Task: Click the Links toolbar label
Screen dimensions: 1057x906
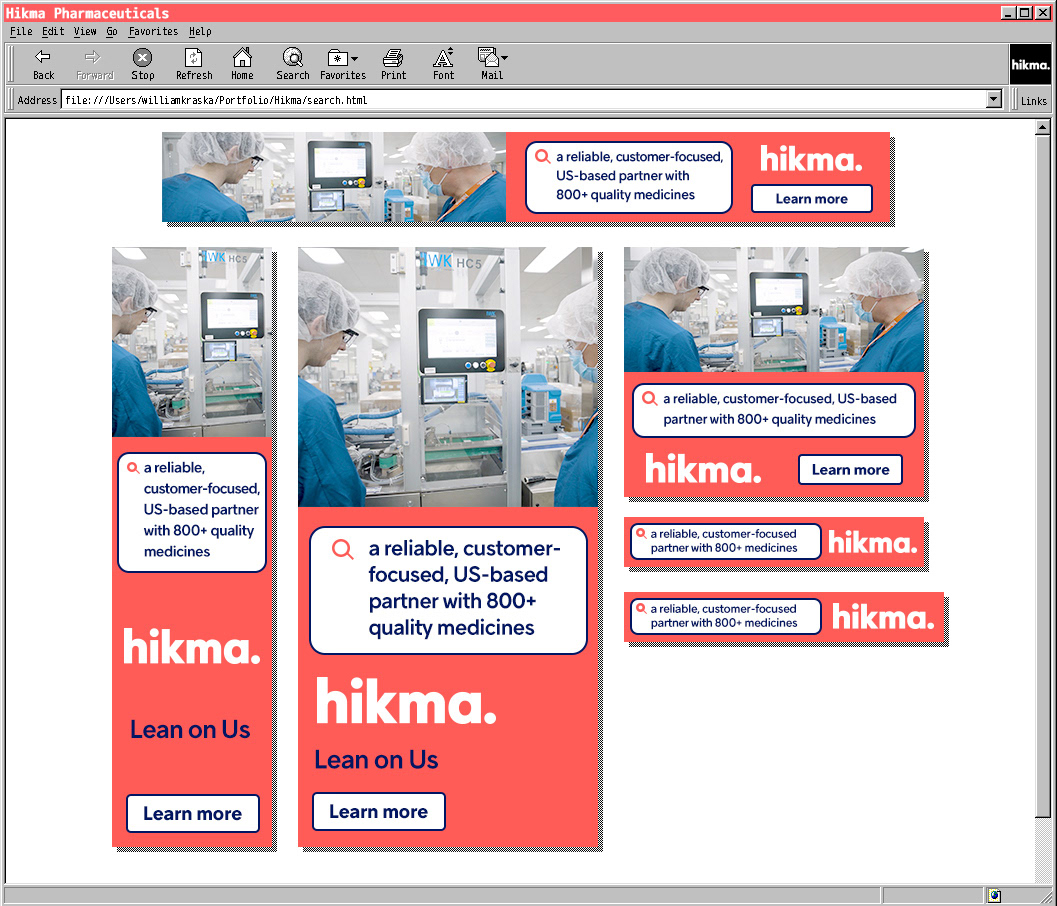Action: click(x=1033, y=100)
